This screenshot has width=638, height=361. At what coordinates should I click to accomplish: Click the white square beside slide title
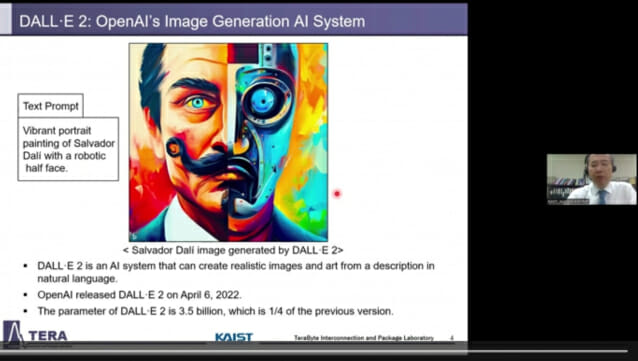tap(6, 20)
